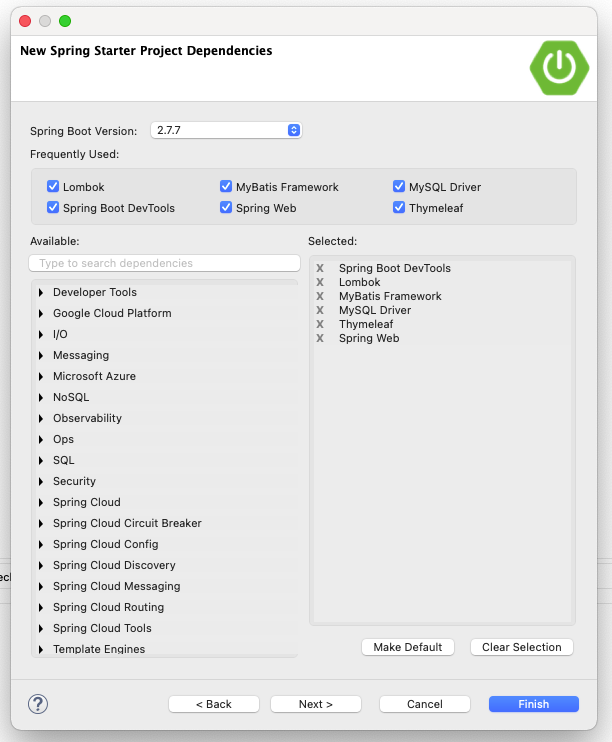The width and height of the screenshot is (612, 742).
Task: Expand the Microsoft Azure category
Action: 41,376
